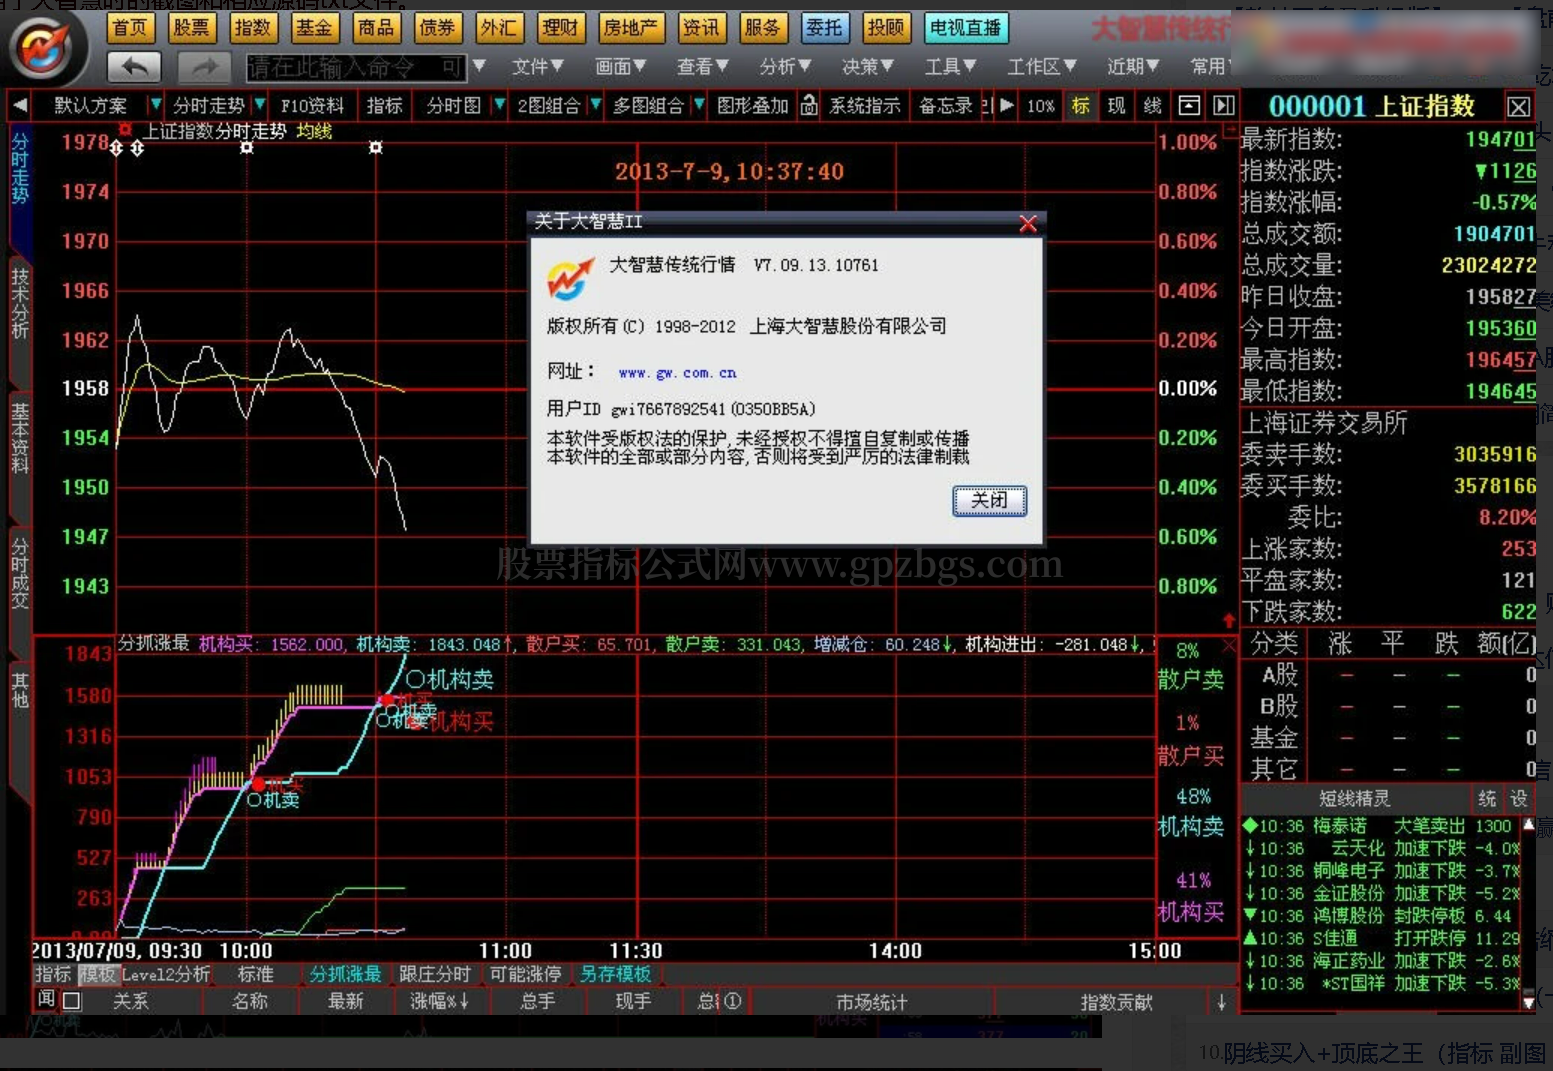
Task: Open the 股票 top tab
Action: click(x=191, y=28)
